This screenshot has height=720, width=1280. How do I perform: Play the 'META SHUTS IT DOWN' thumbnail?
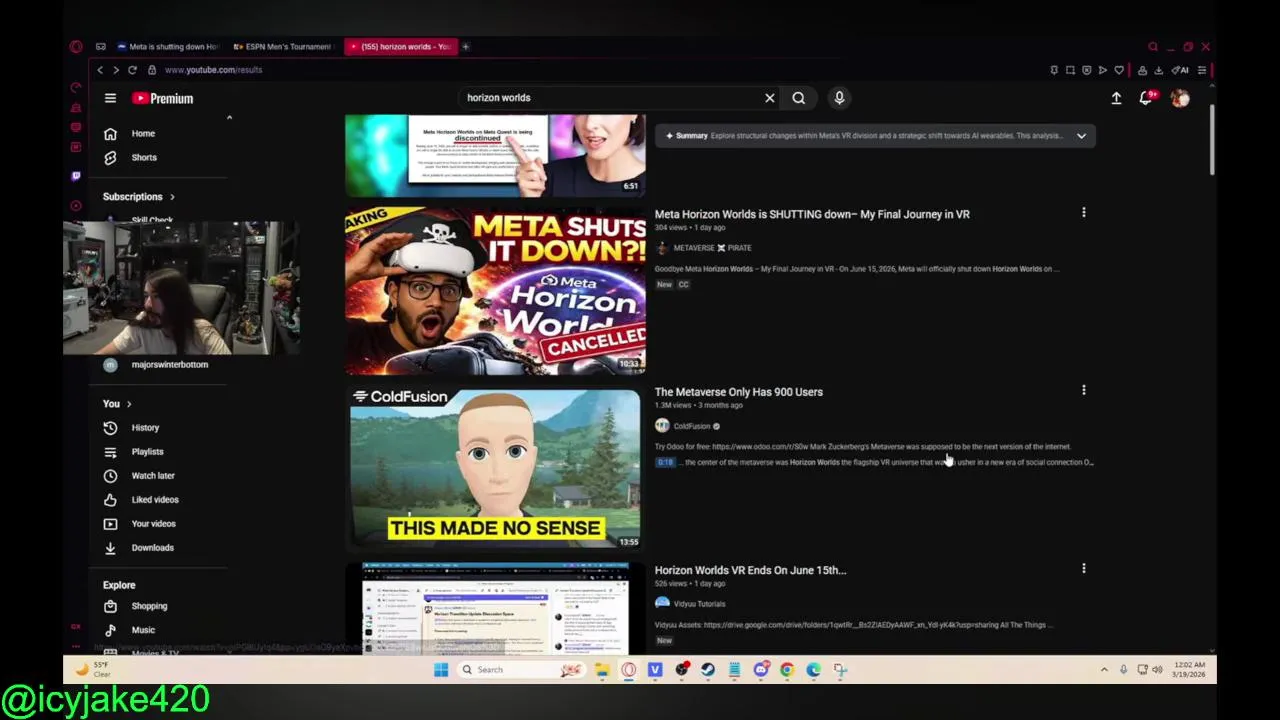coord(495,291)
